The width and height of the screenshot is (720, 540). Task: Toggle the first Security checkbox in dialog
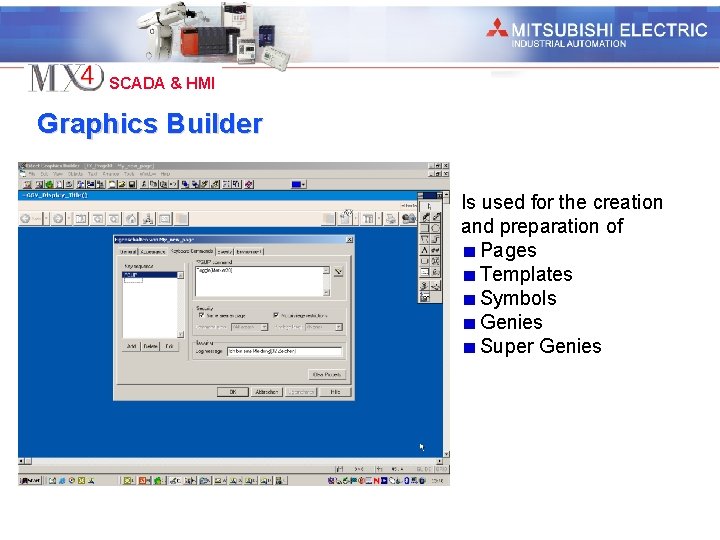201,315
